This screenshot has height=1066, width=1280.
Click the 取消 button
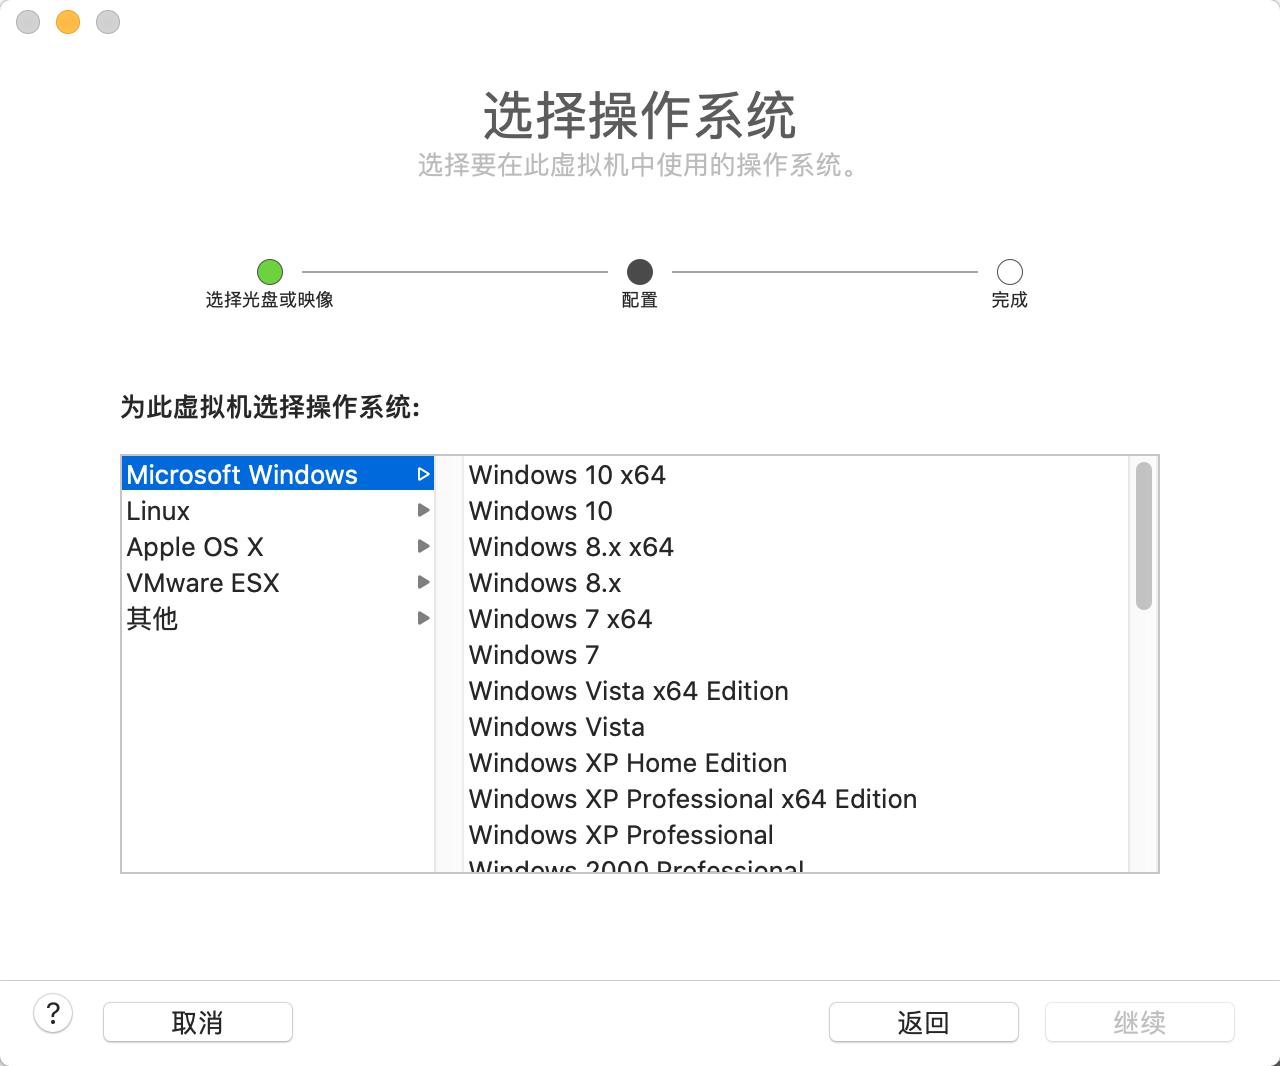coord(197,1021)
